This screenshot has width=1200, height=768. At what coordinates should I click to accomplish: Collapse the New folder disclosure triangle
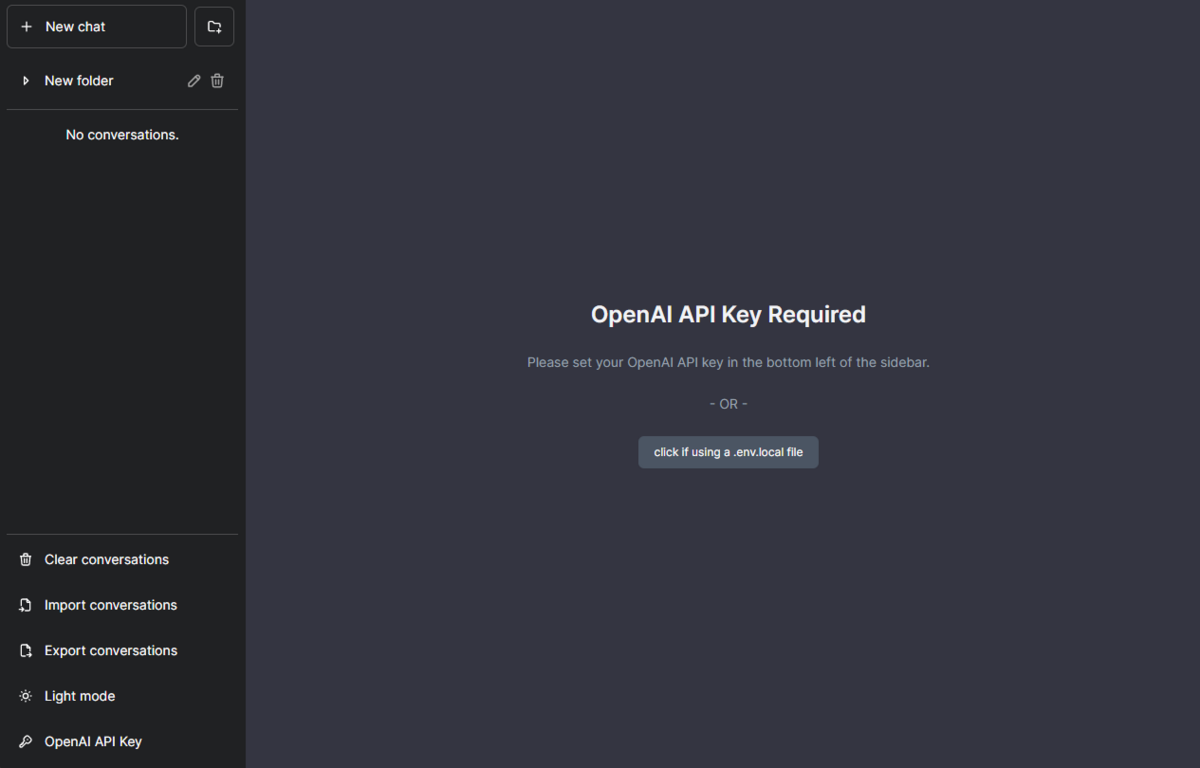click(25, 80)
